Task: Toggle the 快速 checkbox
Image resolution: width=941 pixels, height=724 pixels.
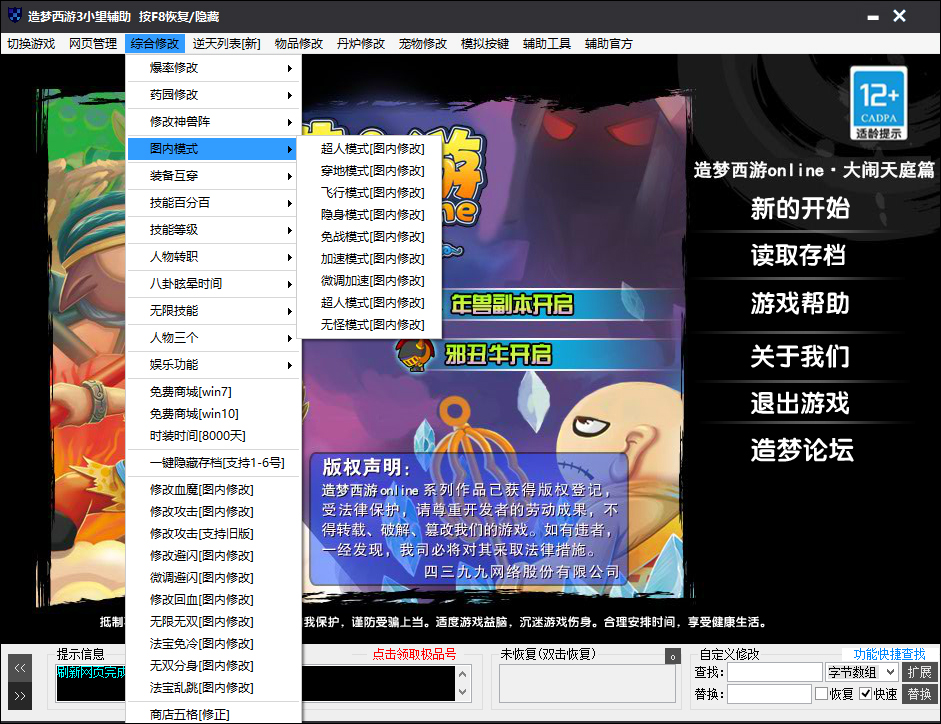Action: pyautogui.click(x=865, y=693)
